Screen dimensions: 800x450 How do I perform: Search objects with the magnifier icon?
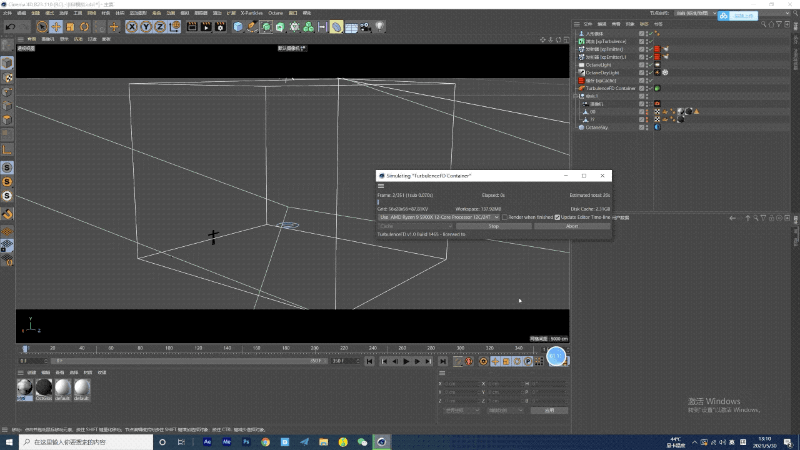[764, 24]
